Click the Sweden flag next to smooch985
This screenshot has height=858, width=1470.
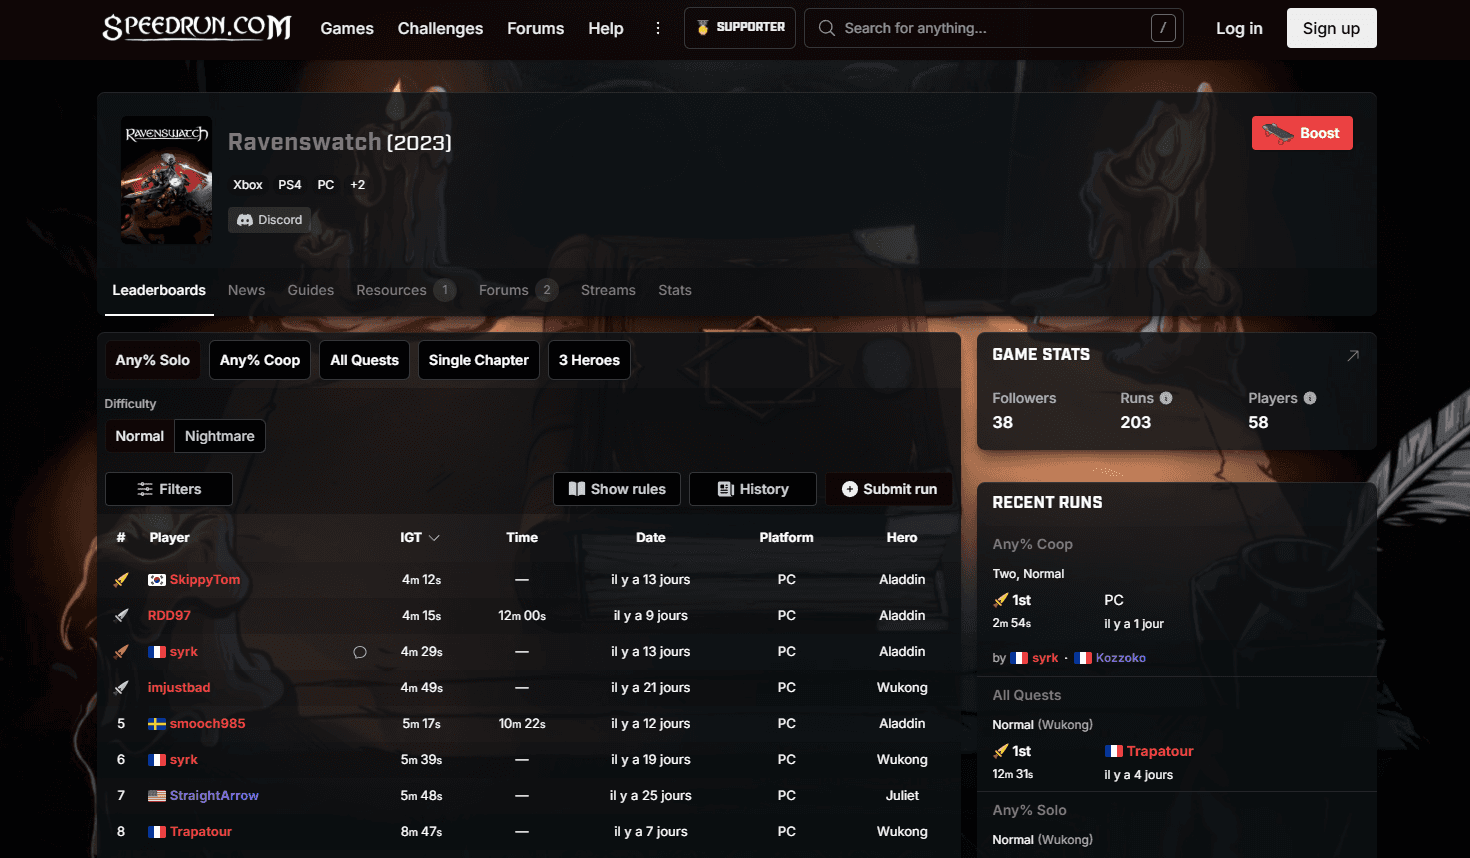pos(157,724)
